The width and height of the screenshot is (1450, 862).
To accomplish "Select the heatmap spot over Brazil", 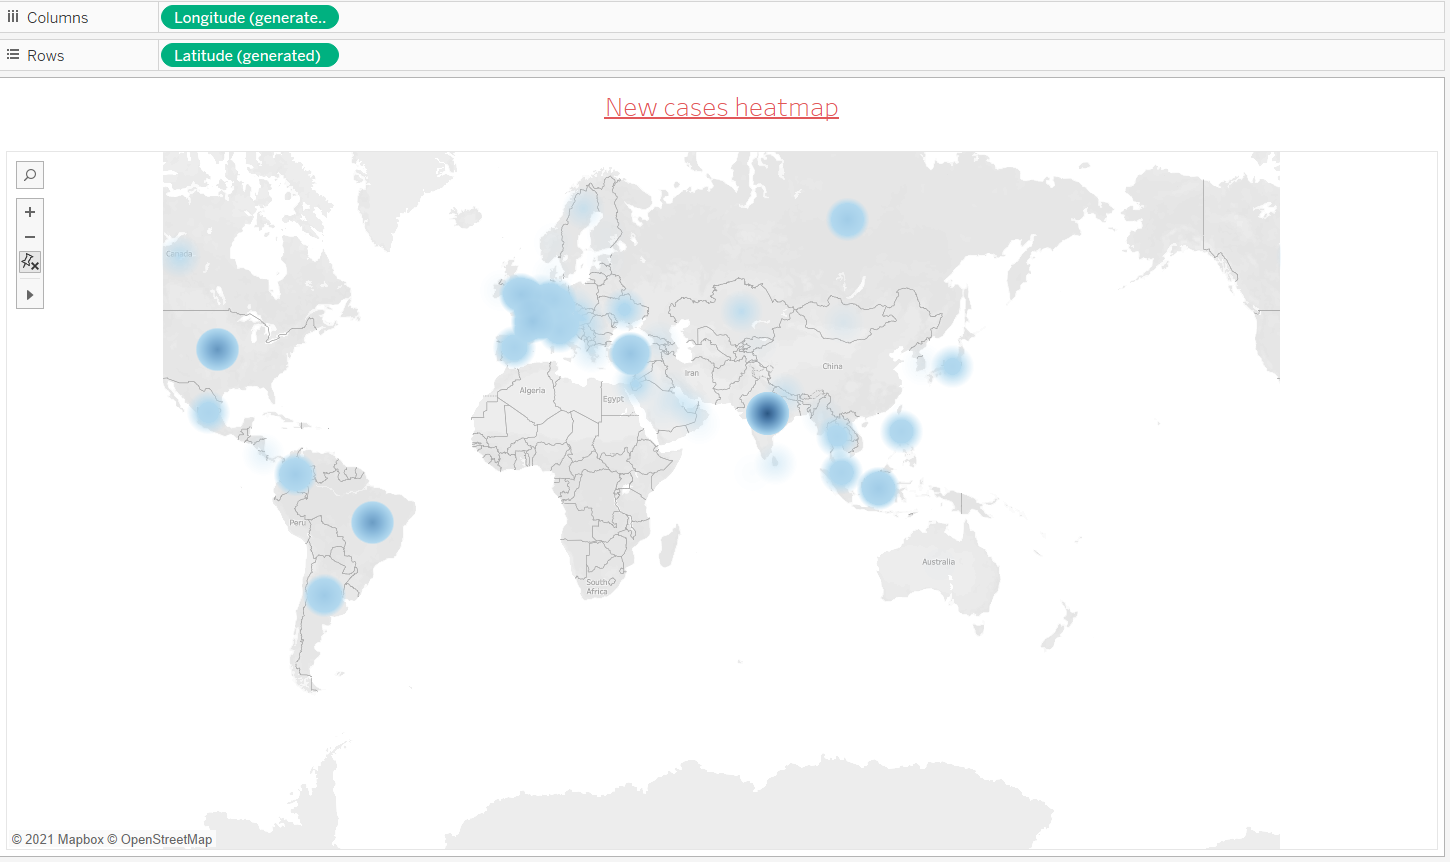I will pos(372,522).
